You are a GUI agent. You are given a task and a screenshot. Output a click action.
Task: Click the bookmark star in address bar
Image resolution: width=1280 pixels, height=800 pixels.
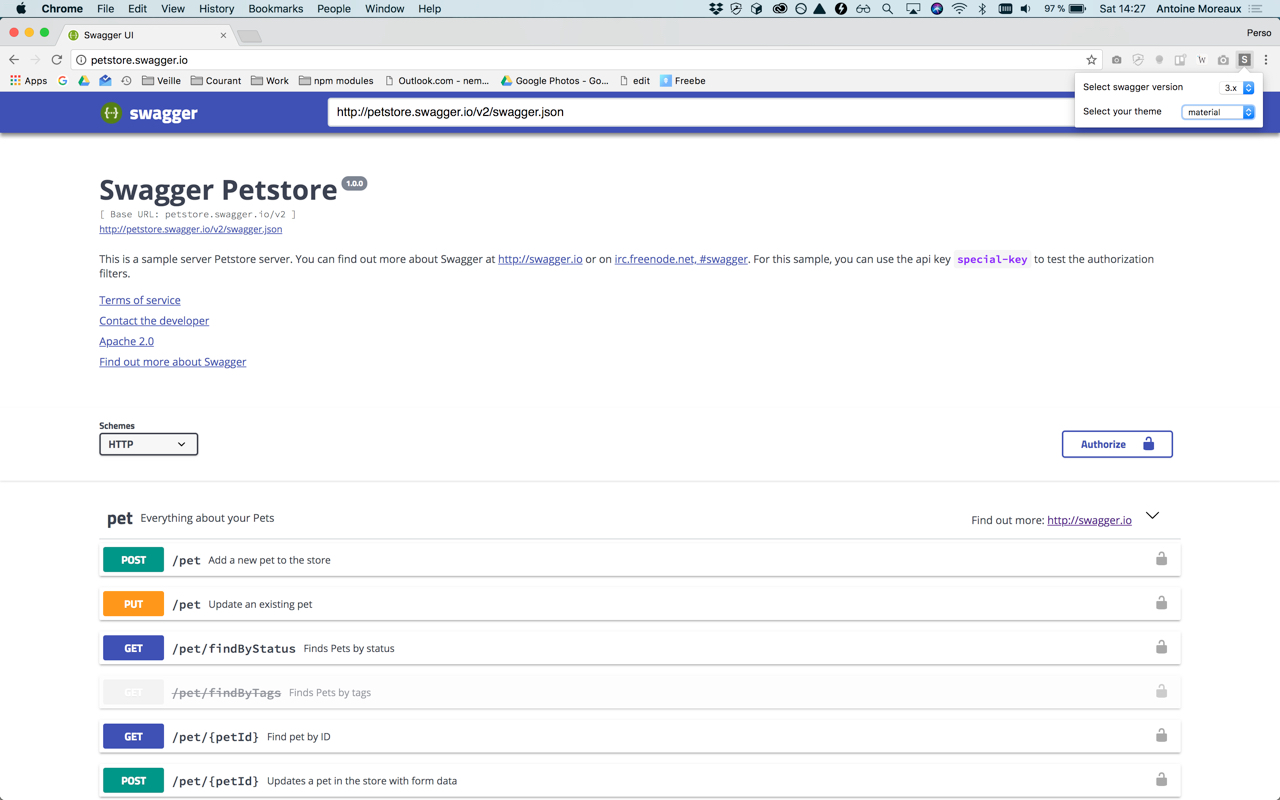pyautogui.click(x=1091, y=60)
